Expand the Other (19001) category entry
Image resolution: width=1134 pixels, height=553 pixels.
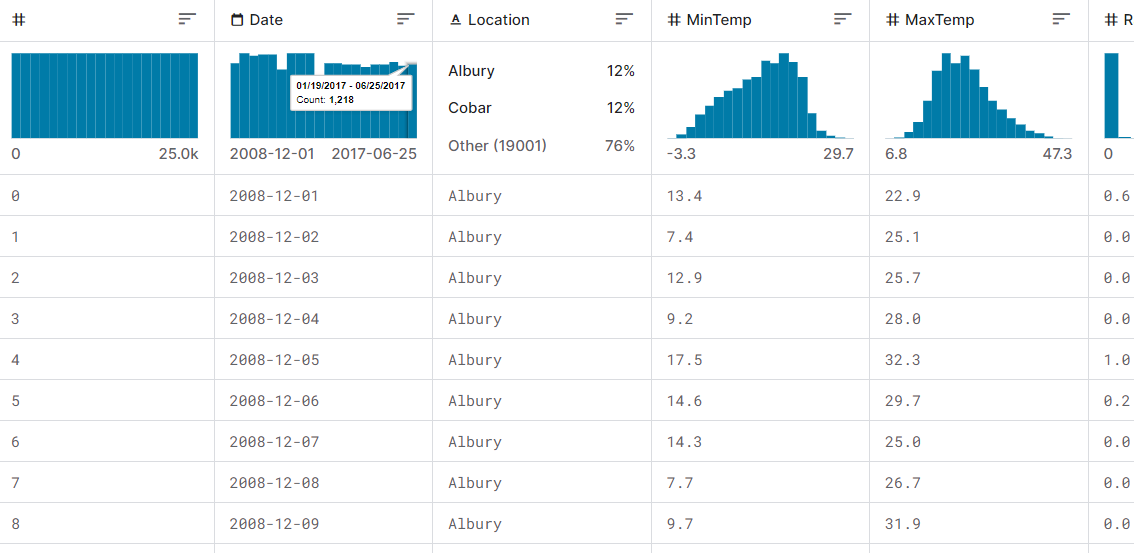pos(541,146)
